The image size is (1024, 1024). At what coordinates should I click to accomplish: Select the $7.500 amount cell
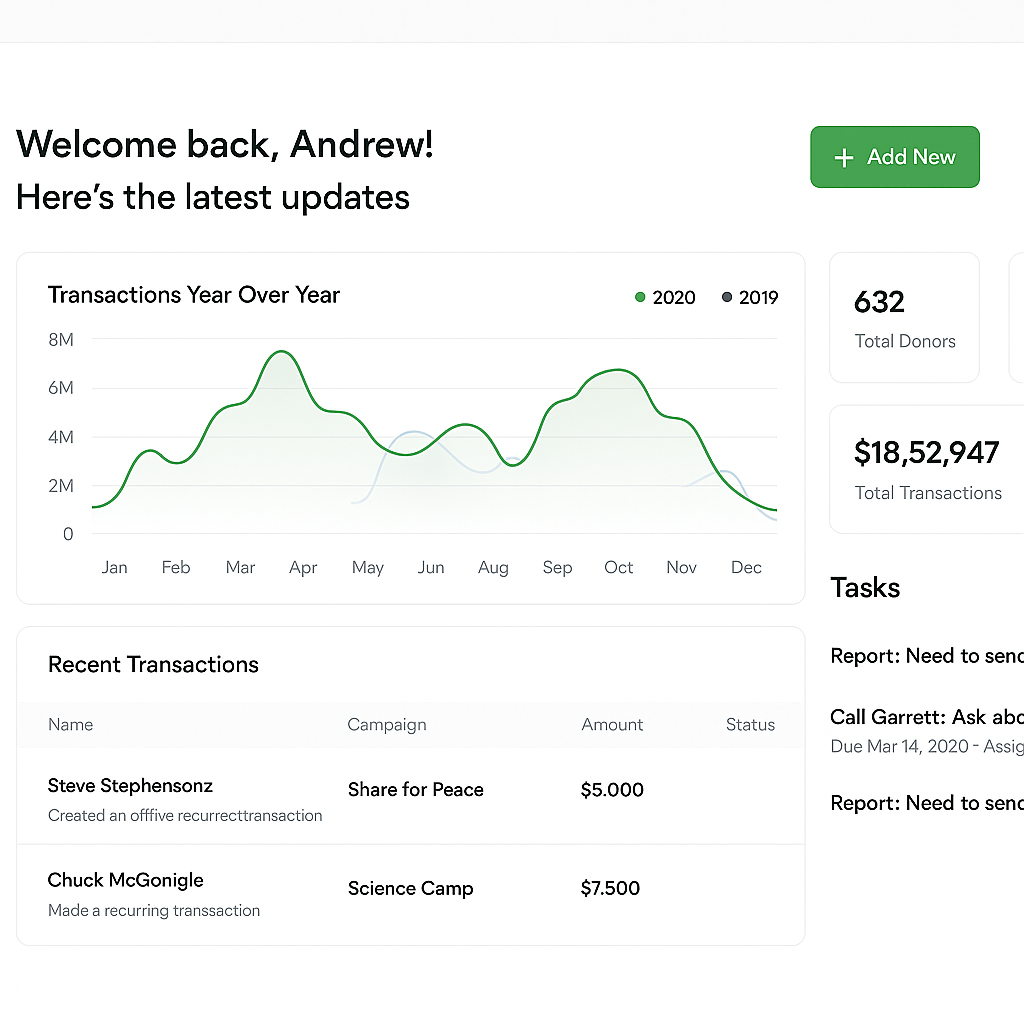pyautogui.click(x=610, y=888)
